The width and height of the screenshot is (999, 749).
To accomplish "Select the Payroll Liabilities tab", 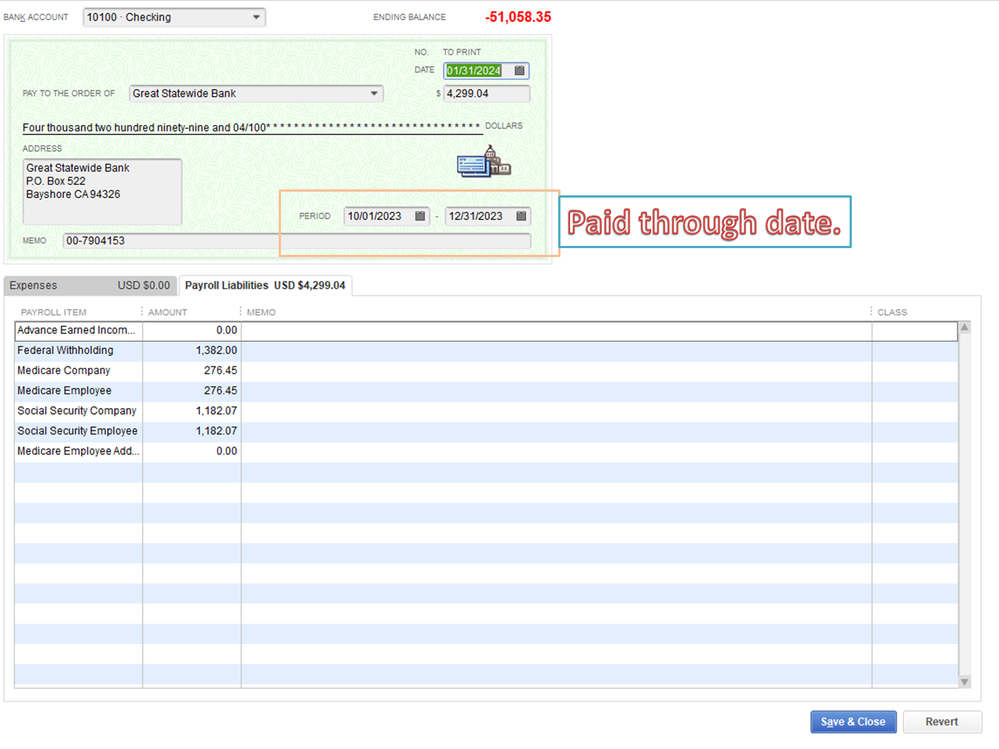I will click(265, 285).
